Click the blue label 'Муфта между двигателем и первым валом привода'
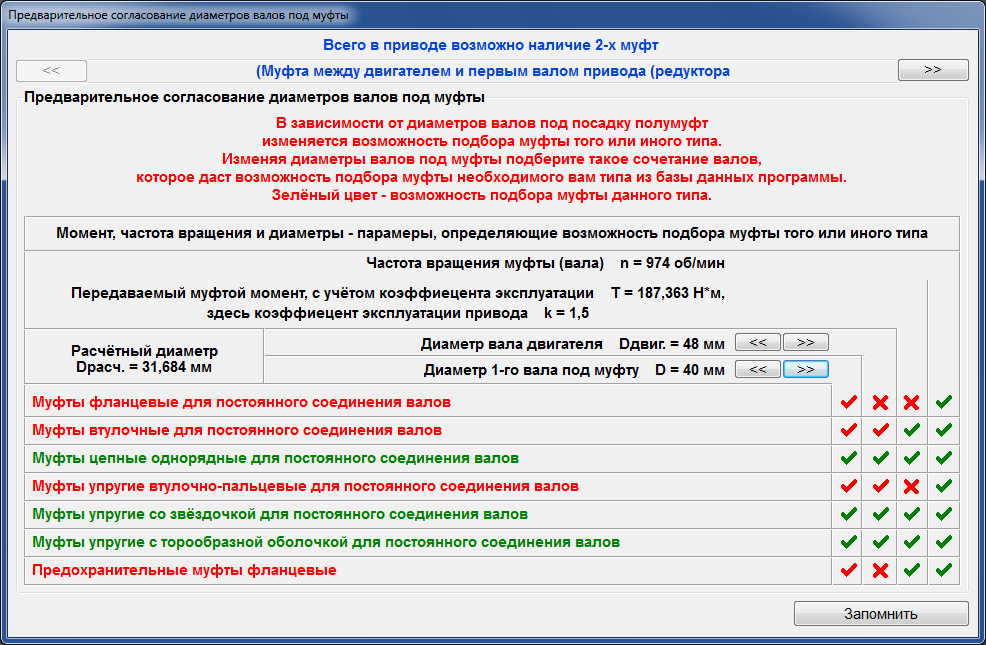This screenshot has height=645, width=986. (x=455, y=71)
